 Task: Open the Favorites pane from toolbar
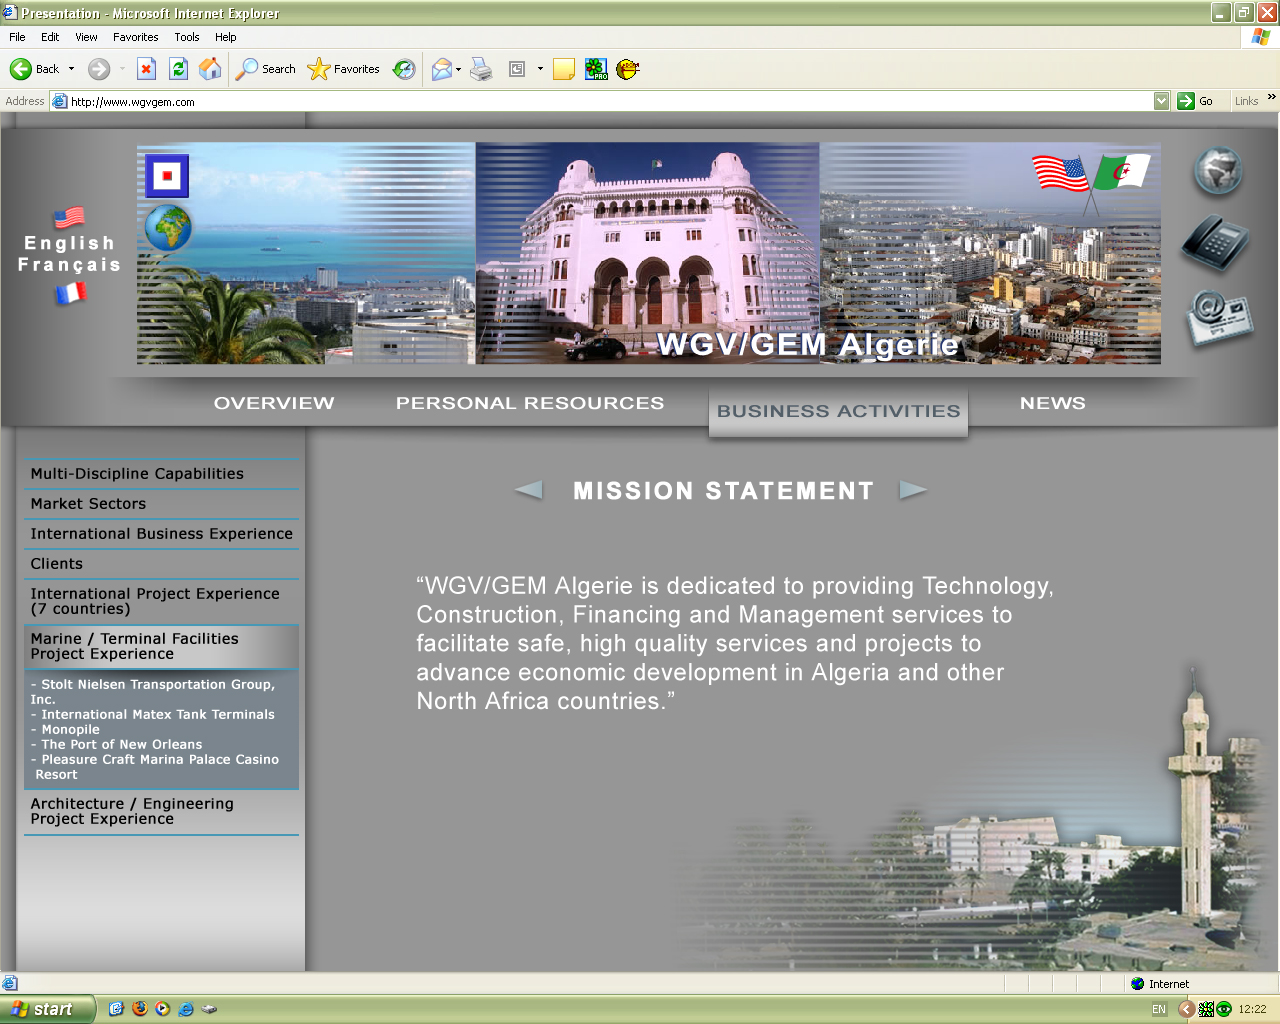coord(344,69)
